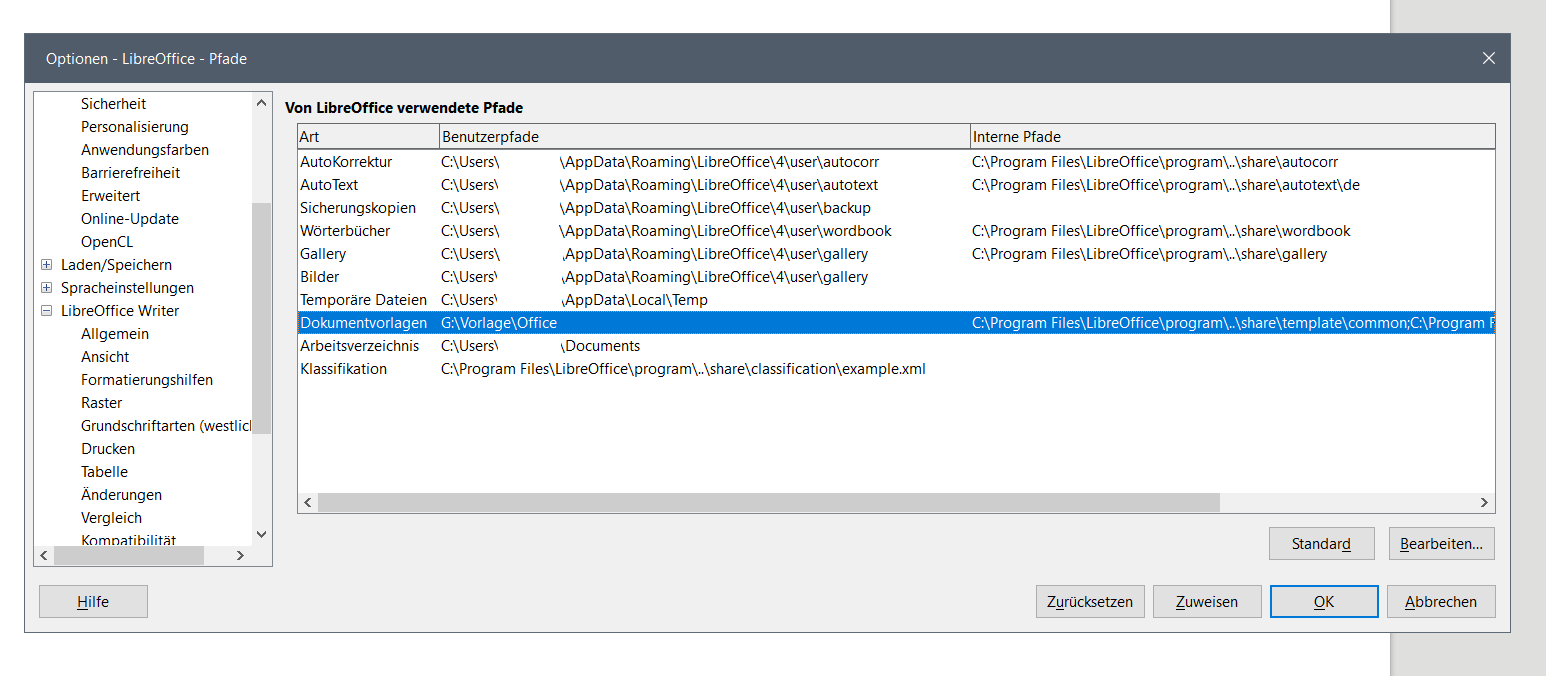Open the Anwendungsfarben settings page
The width and height of the screenshot is (1546, 676).
[x=145, y=150]
